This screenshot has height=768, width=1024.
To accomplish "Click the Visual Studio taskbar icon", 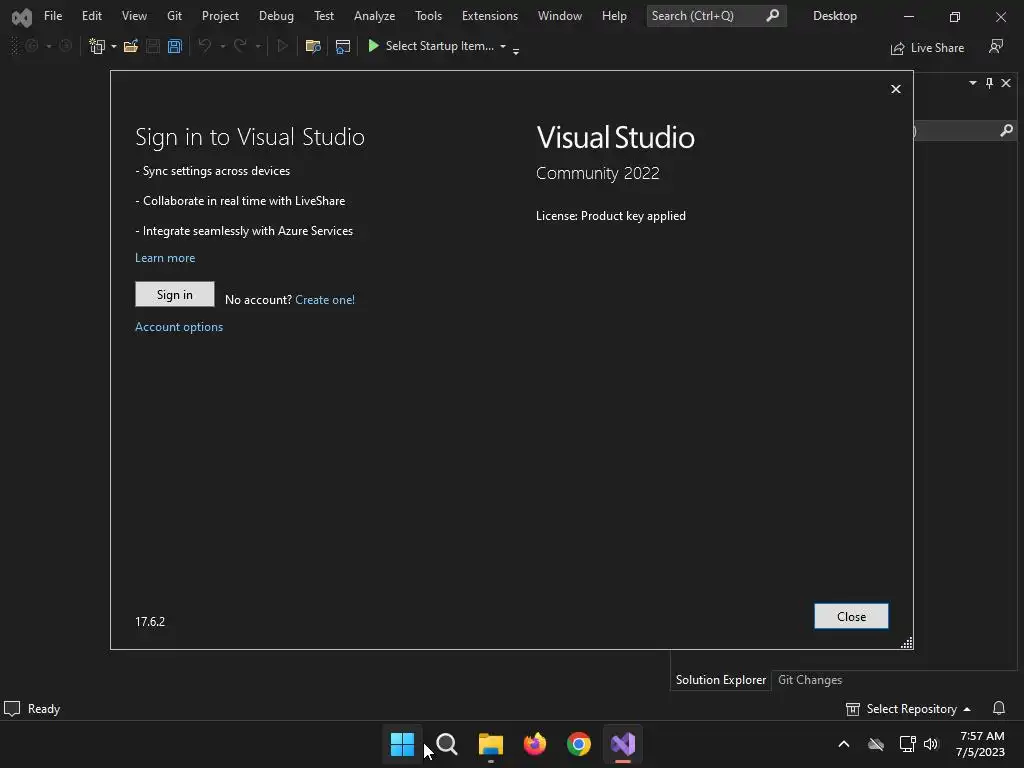I will point(623,744).
